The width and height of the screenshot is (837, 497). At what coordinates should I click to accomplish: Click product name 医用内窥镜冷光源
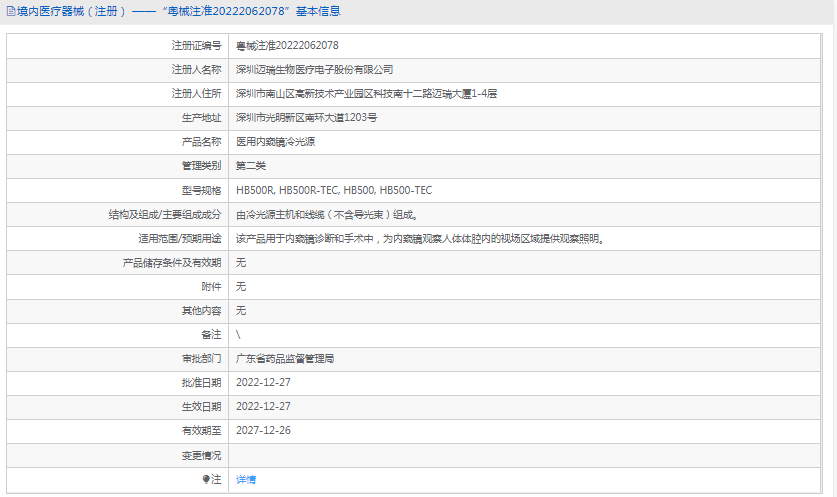[x=275, y=142]
